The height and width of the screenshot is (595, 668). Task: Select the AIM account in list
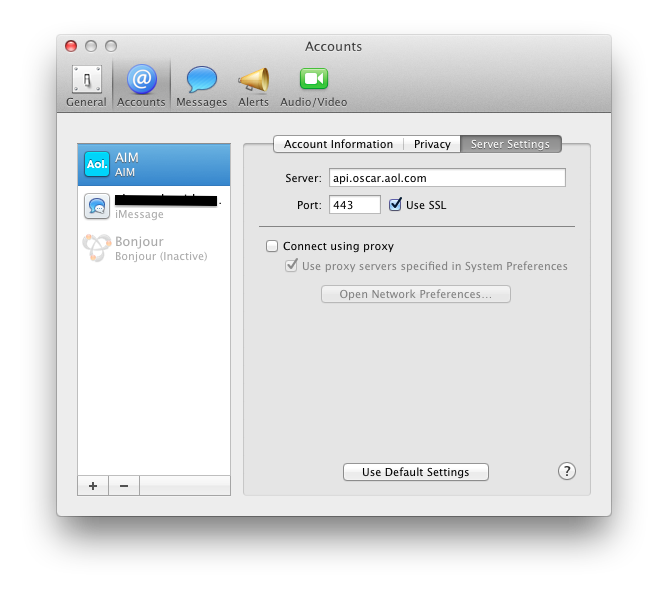tap(154, 164)
